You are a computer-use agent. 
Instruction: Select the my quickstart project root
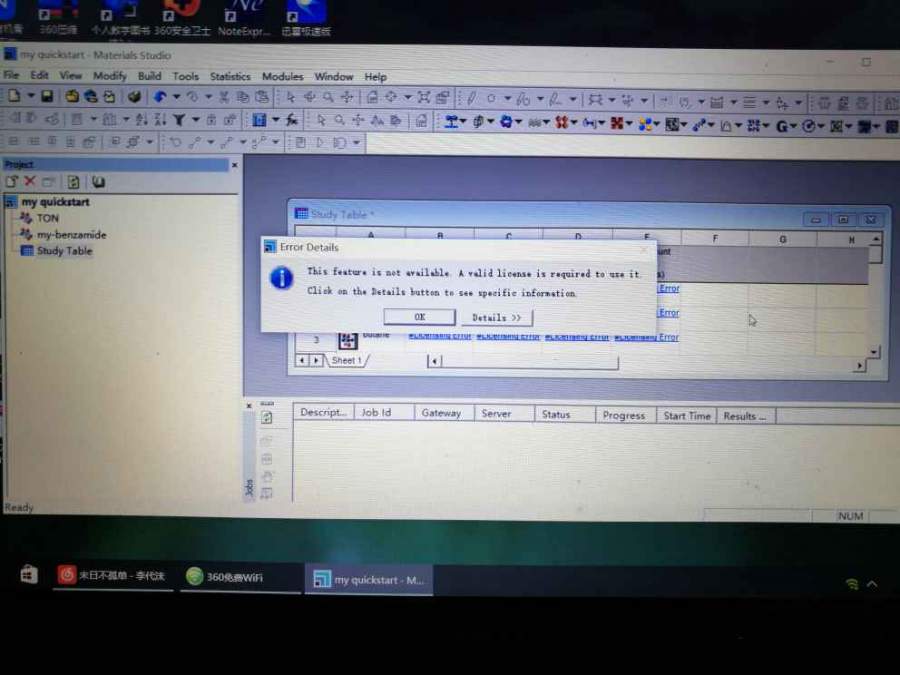[x=55, y=202]
